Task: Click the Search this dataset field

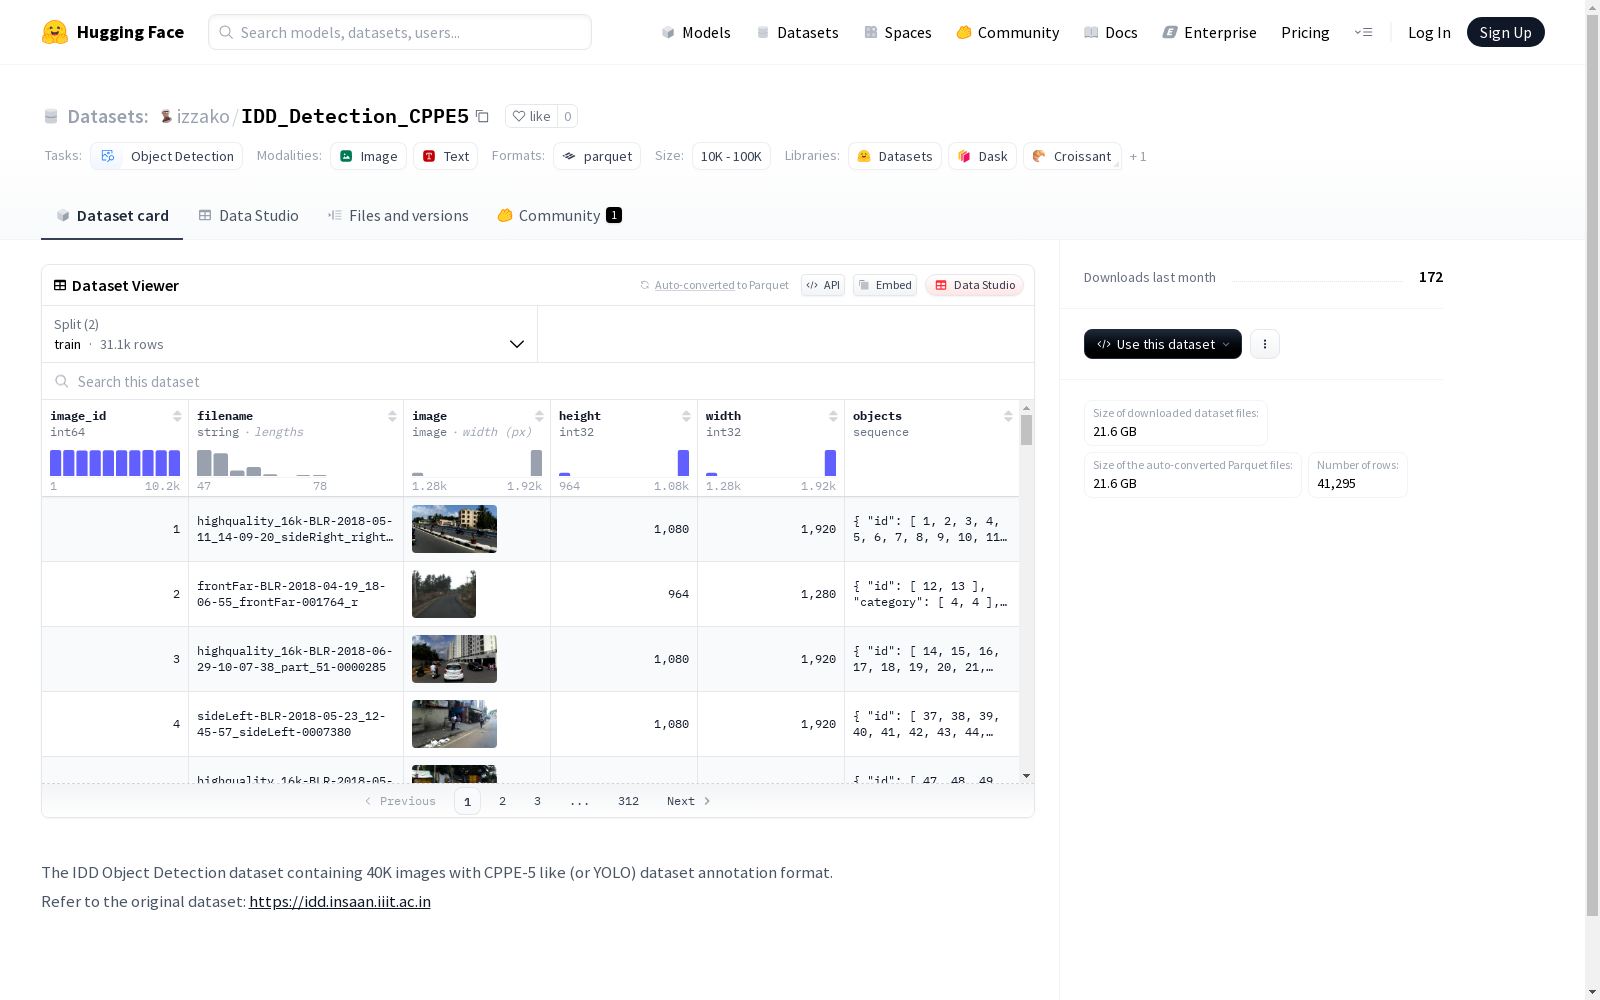Action: click(538, 381)
